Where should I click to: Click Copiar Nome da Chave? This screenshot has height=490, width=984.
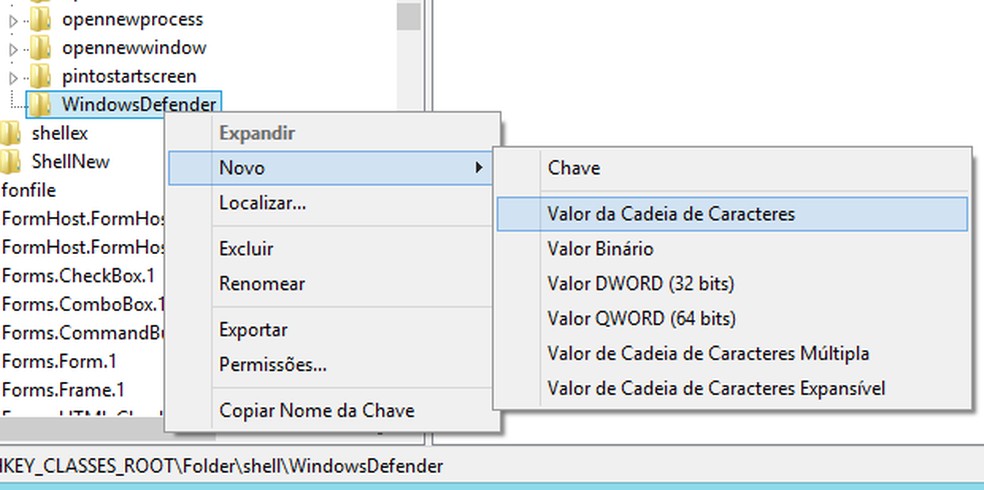click(x=316, y=410)
